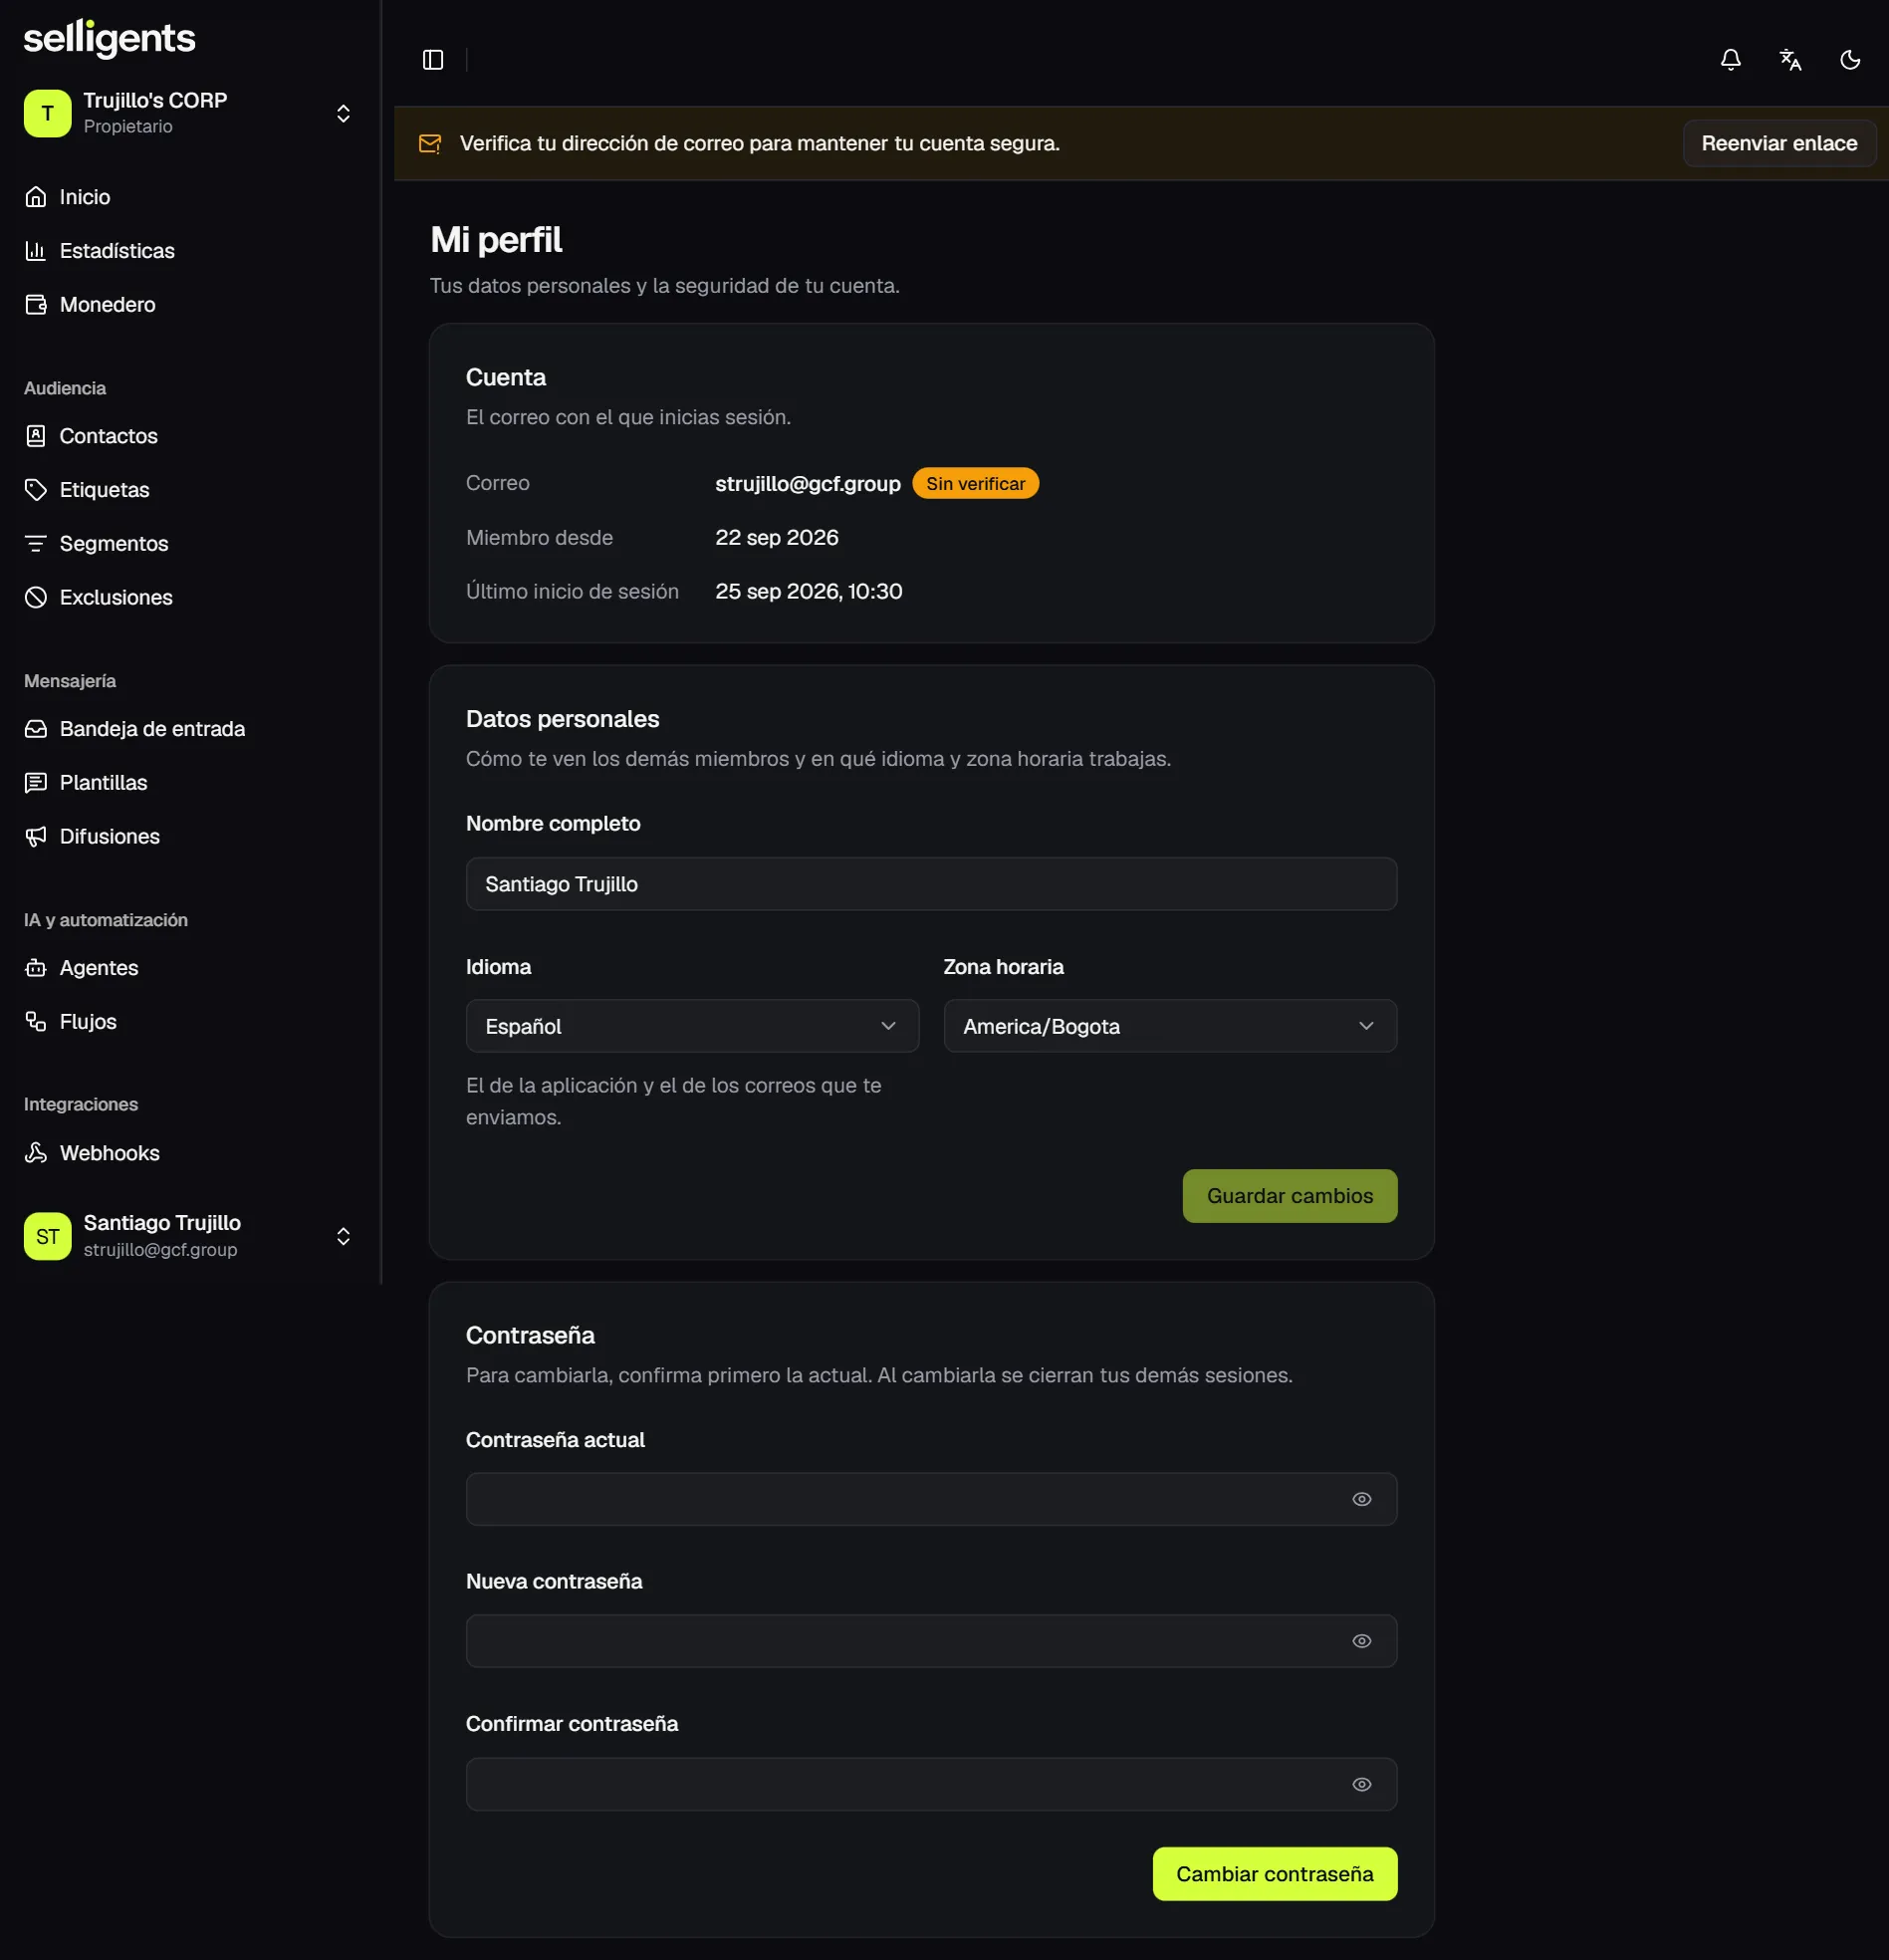This screenshot has width=1889, height=1960.
Task: Toggle the sidebar panel icon
Action: point(433,60)
